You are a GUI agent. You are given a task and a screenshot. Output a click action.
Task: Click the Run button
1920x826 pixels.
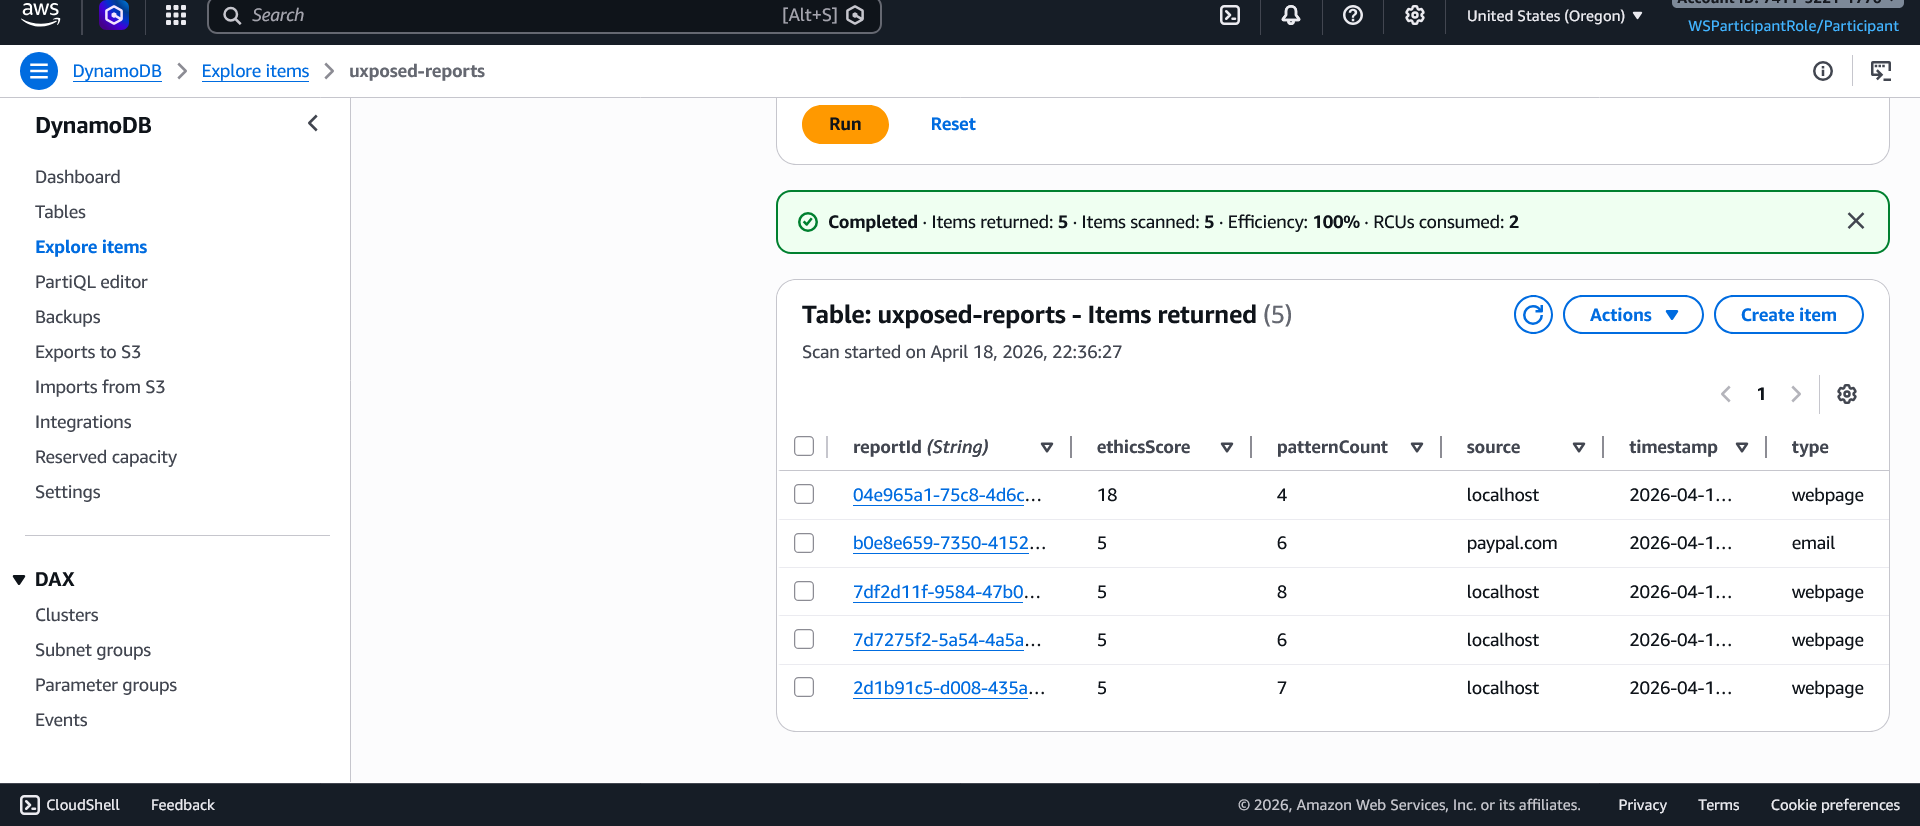[x=845, y=124]
